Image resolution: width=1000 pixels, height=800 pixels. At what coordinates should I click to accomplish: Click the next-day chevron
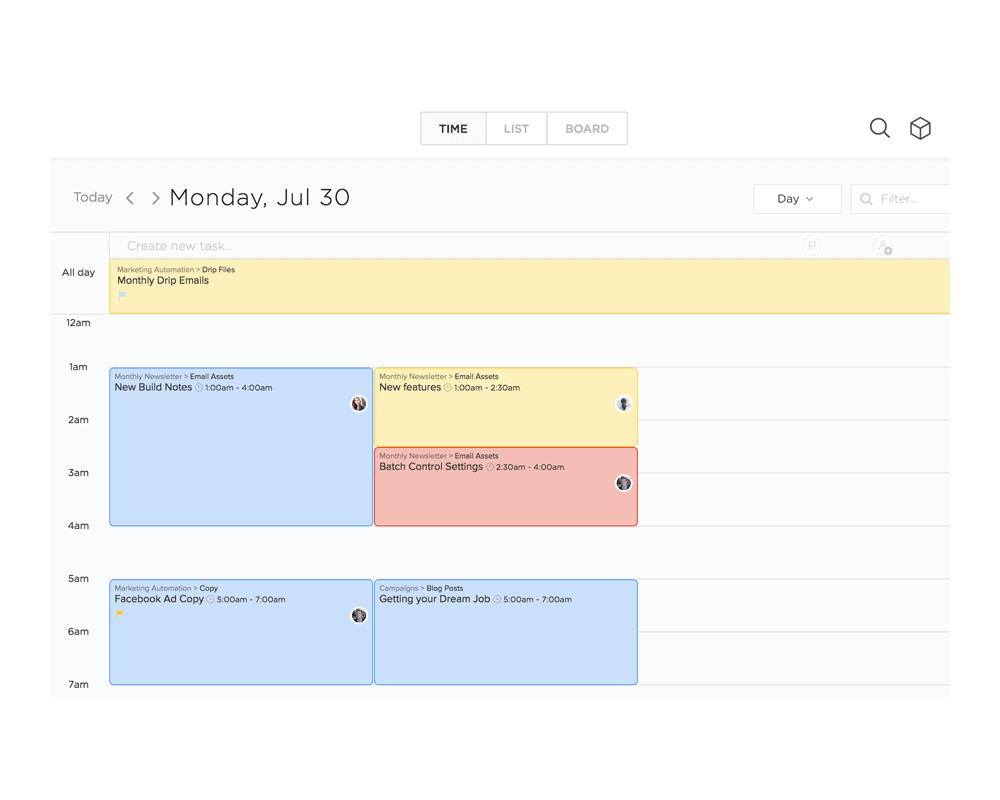tap(156, 198)
